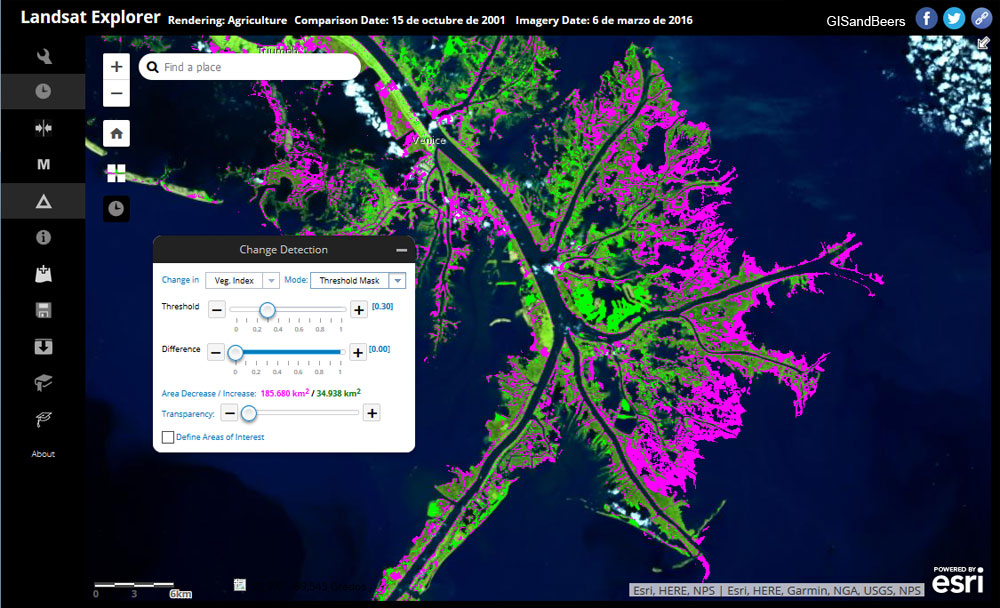
Task: Click the Rendering: Agriculture text
Action: coord(228,20)
